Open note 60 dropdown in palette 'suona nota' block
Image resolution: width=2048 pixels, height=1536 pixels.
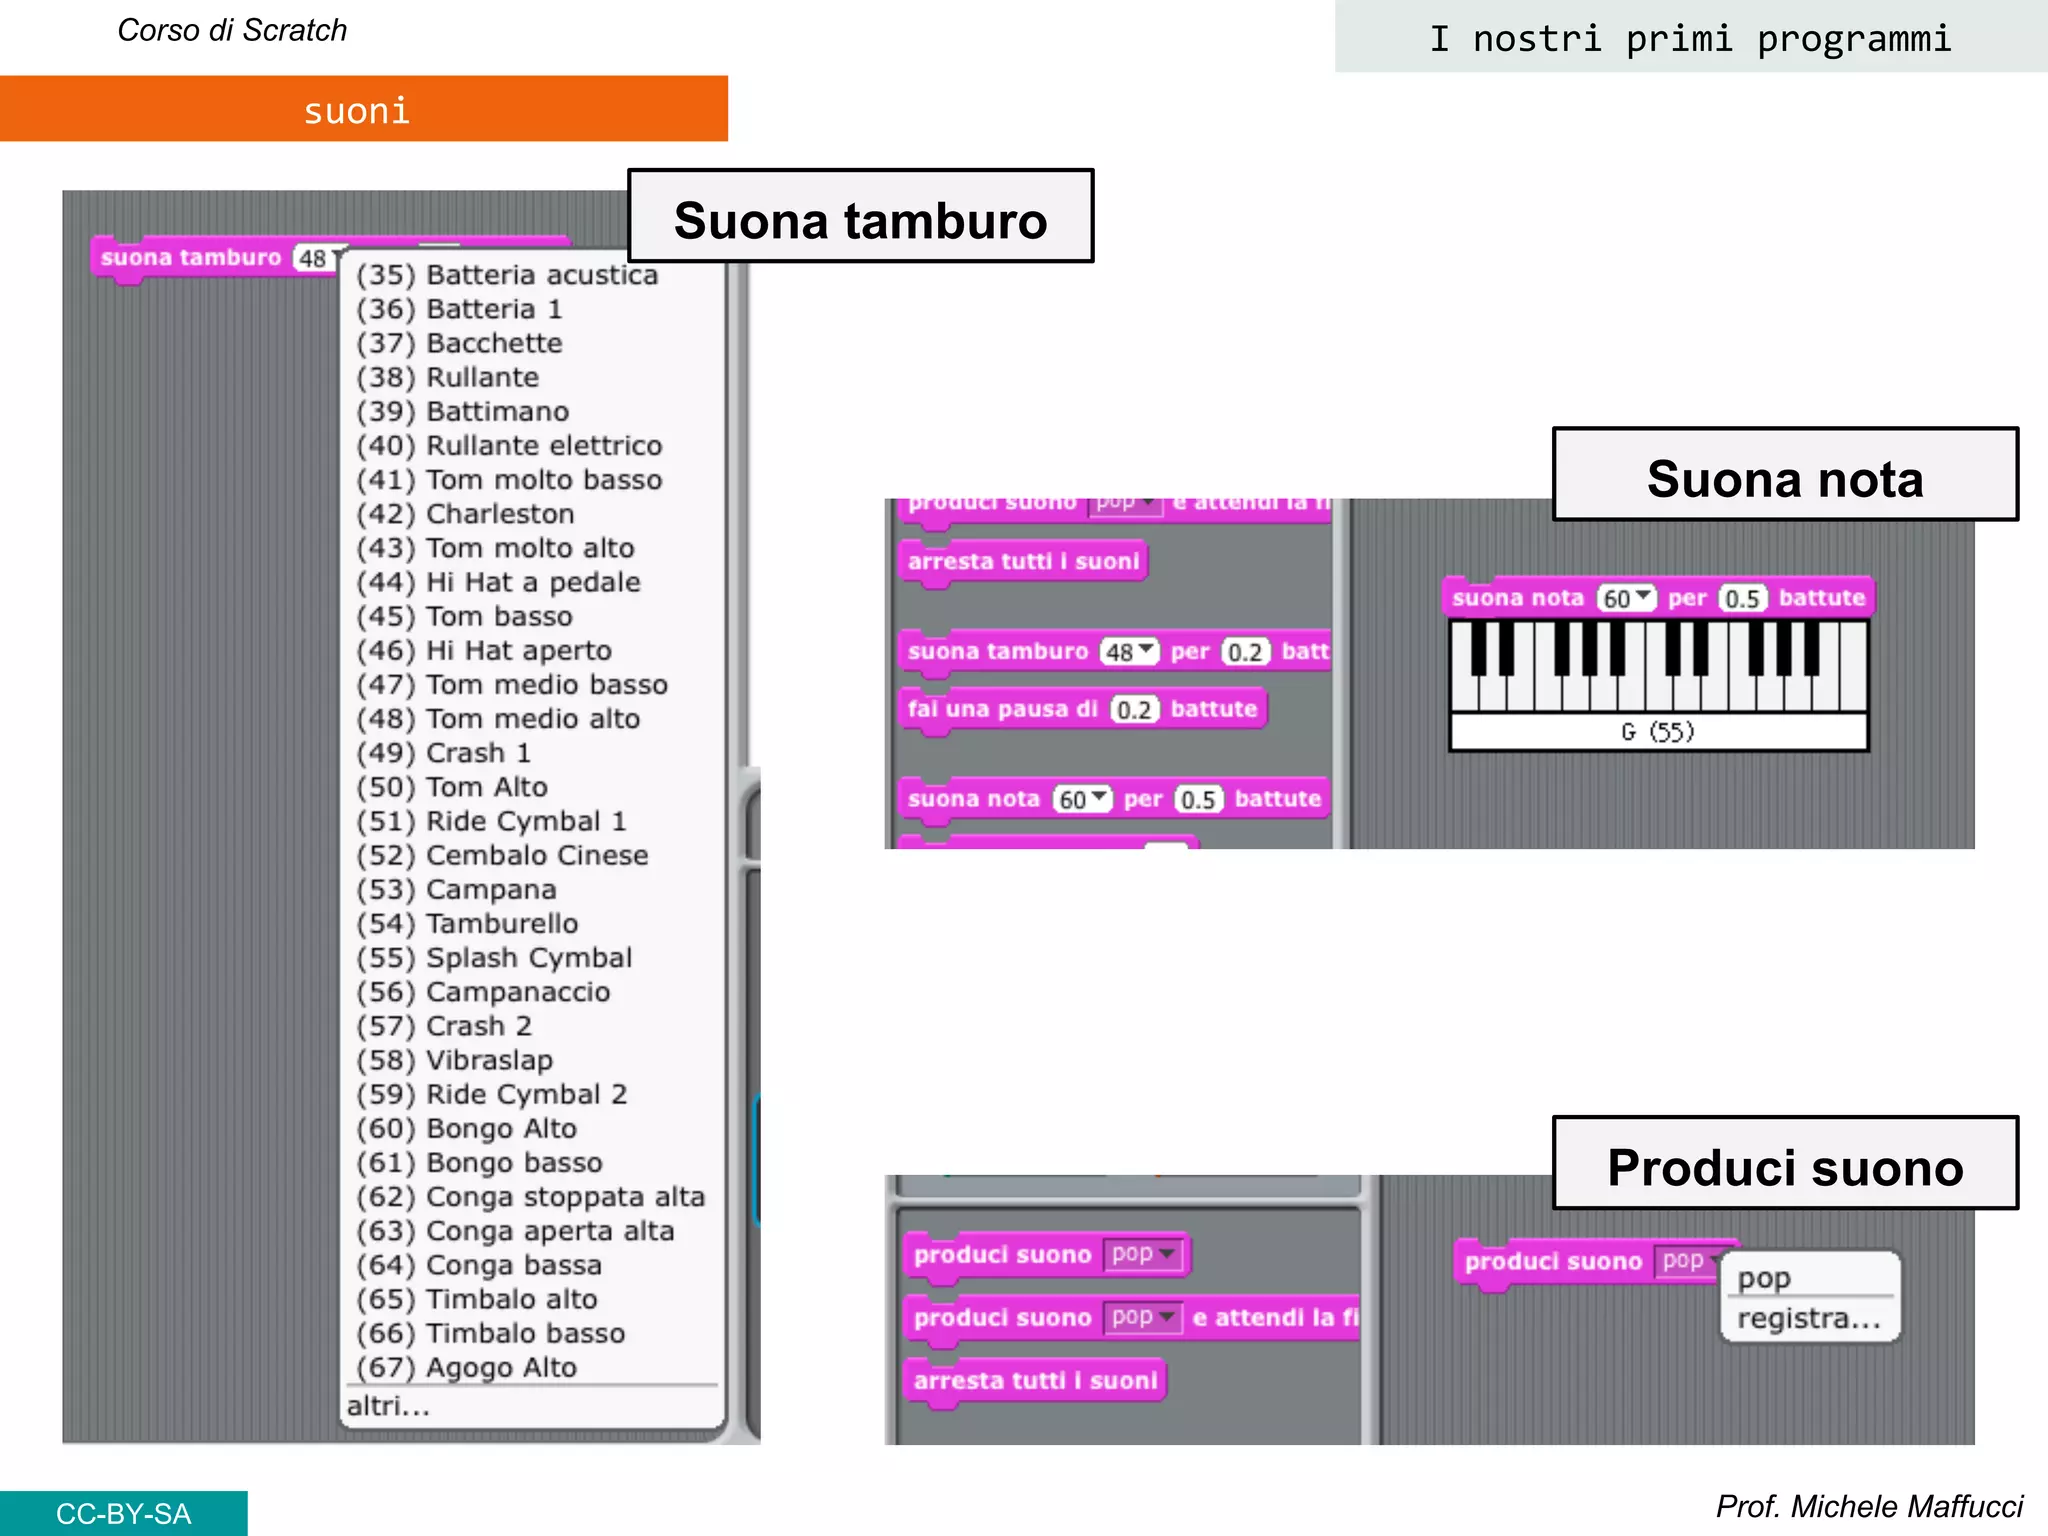1083,800
